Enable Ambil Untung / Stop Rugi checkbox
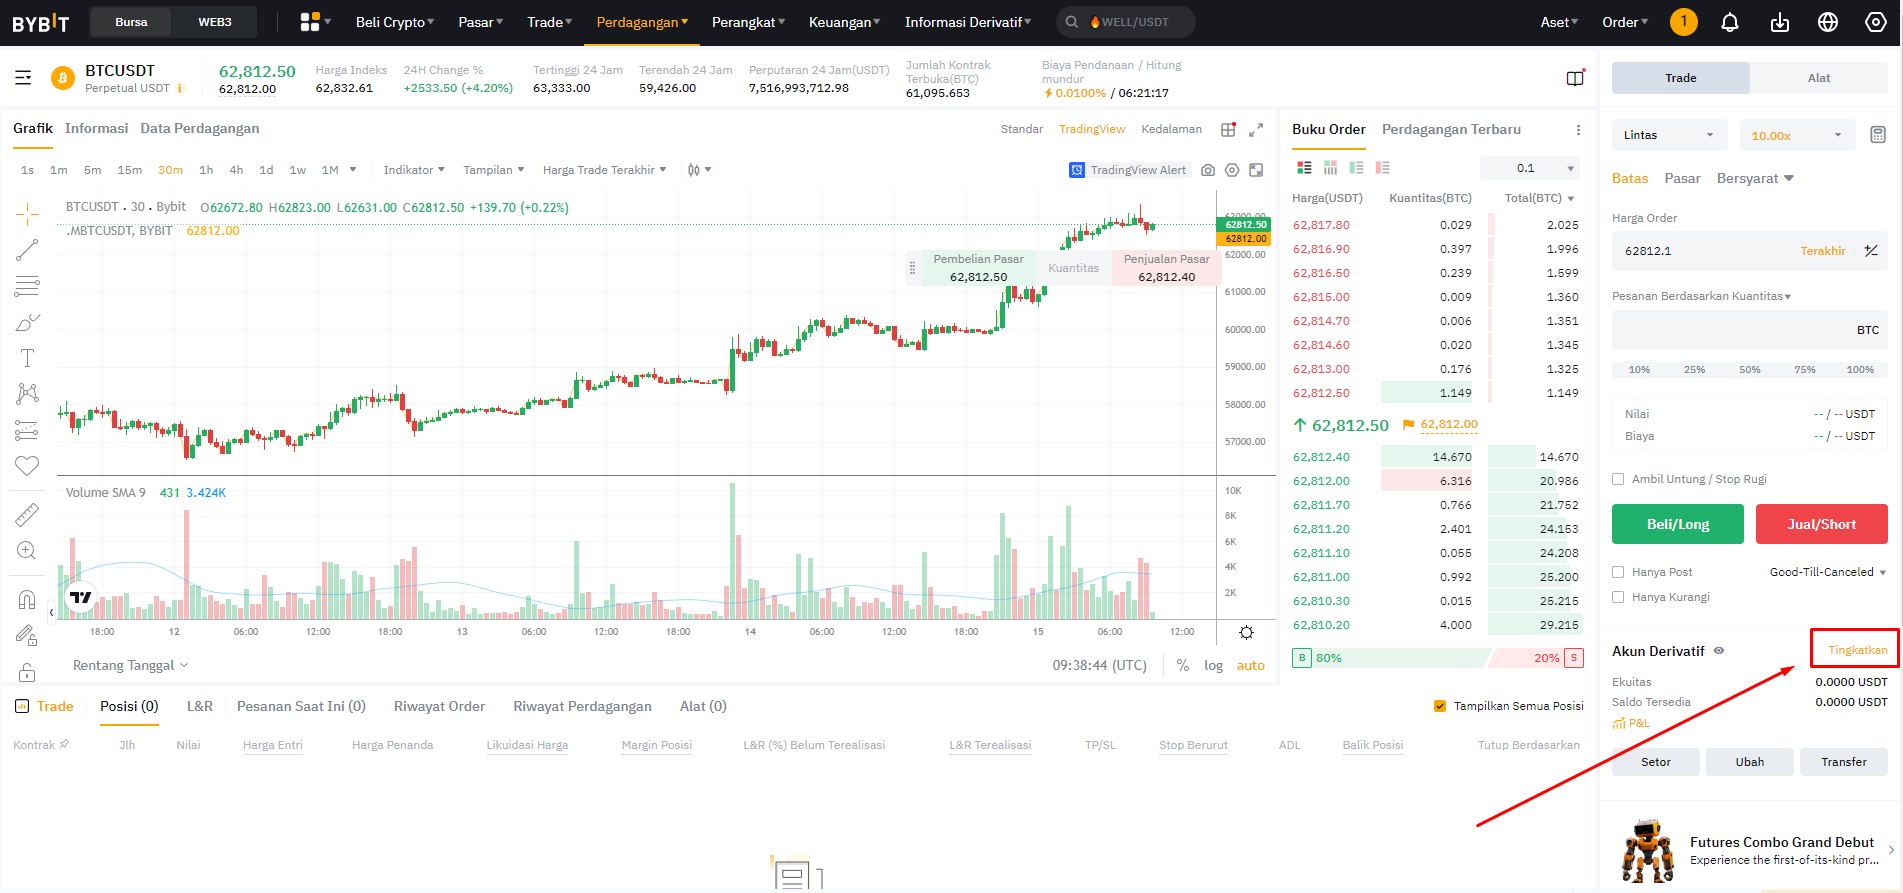Viewport: 1903px width, 893px height. [1618, 479]
